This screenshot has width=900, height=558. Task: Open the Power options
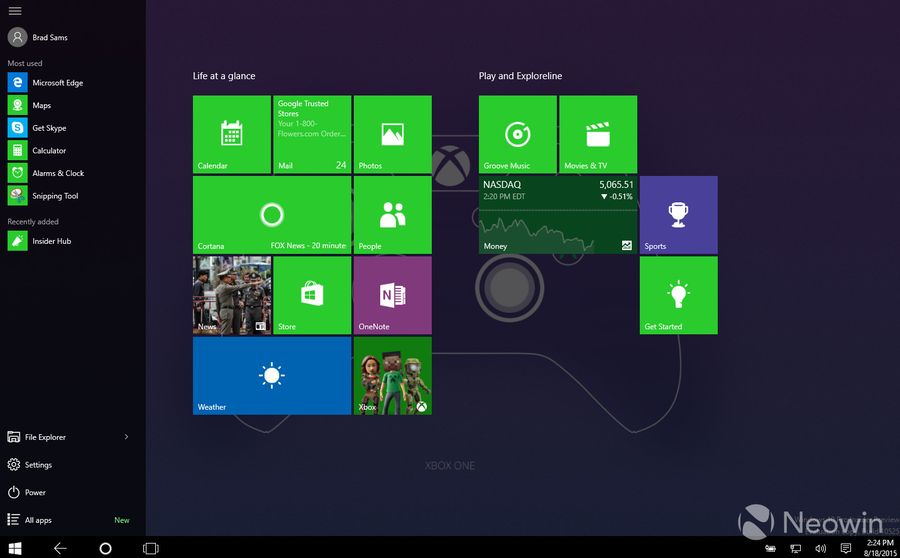(x=26, y=492)
